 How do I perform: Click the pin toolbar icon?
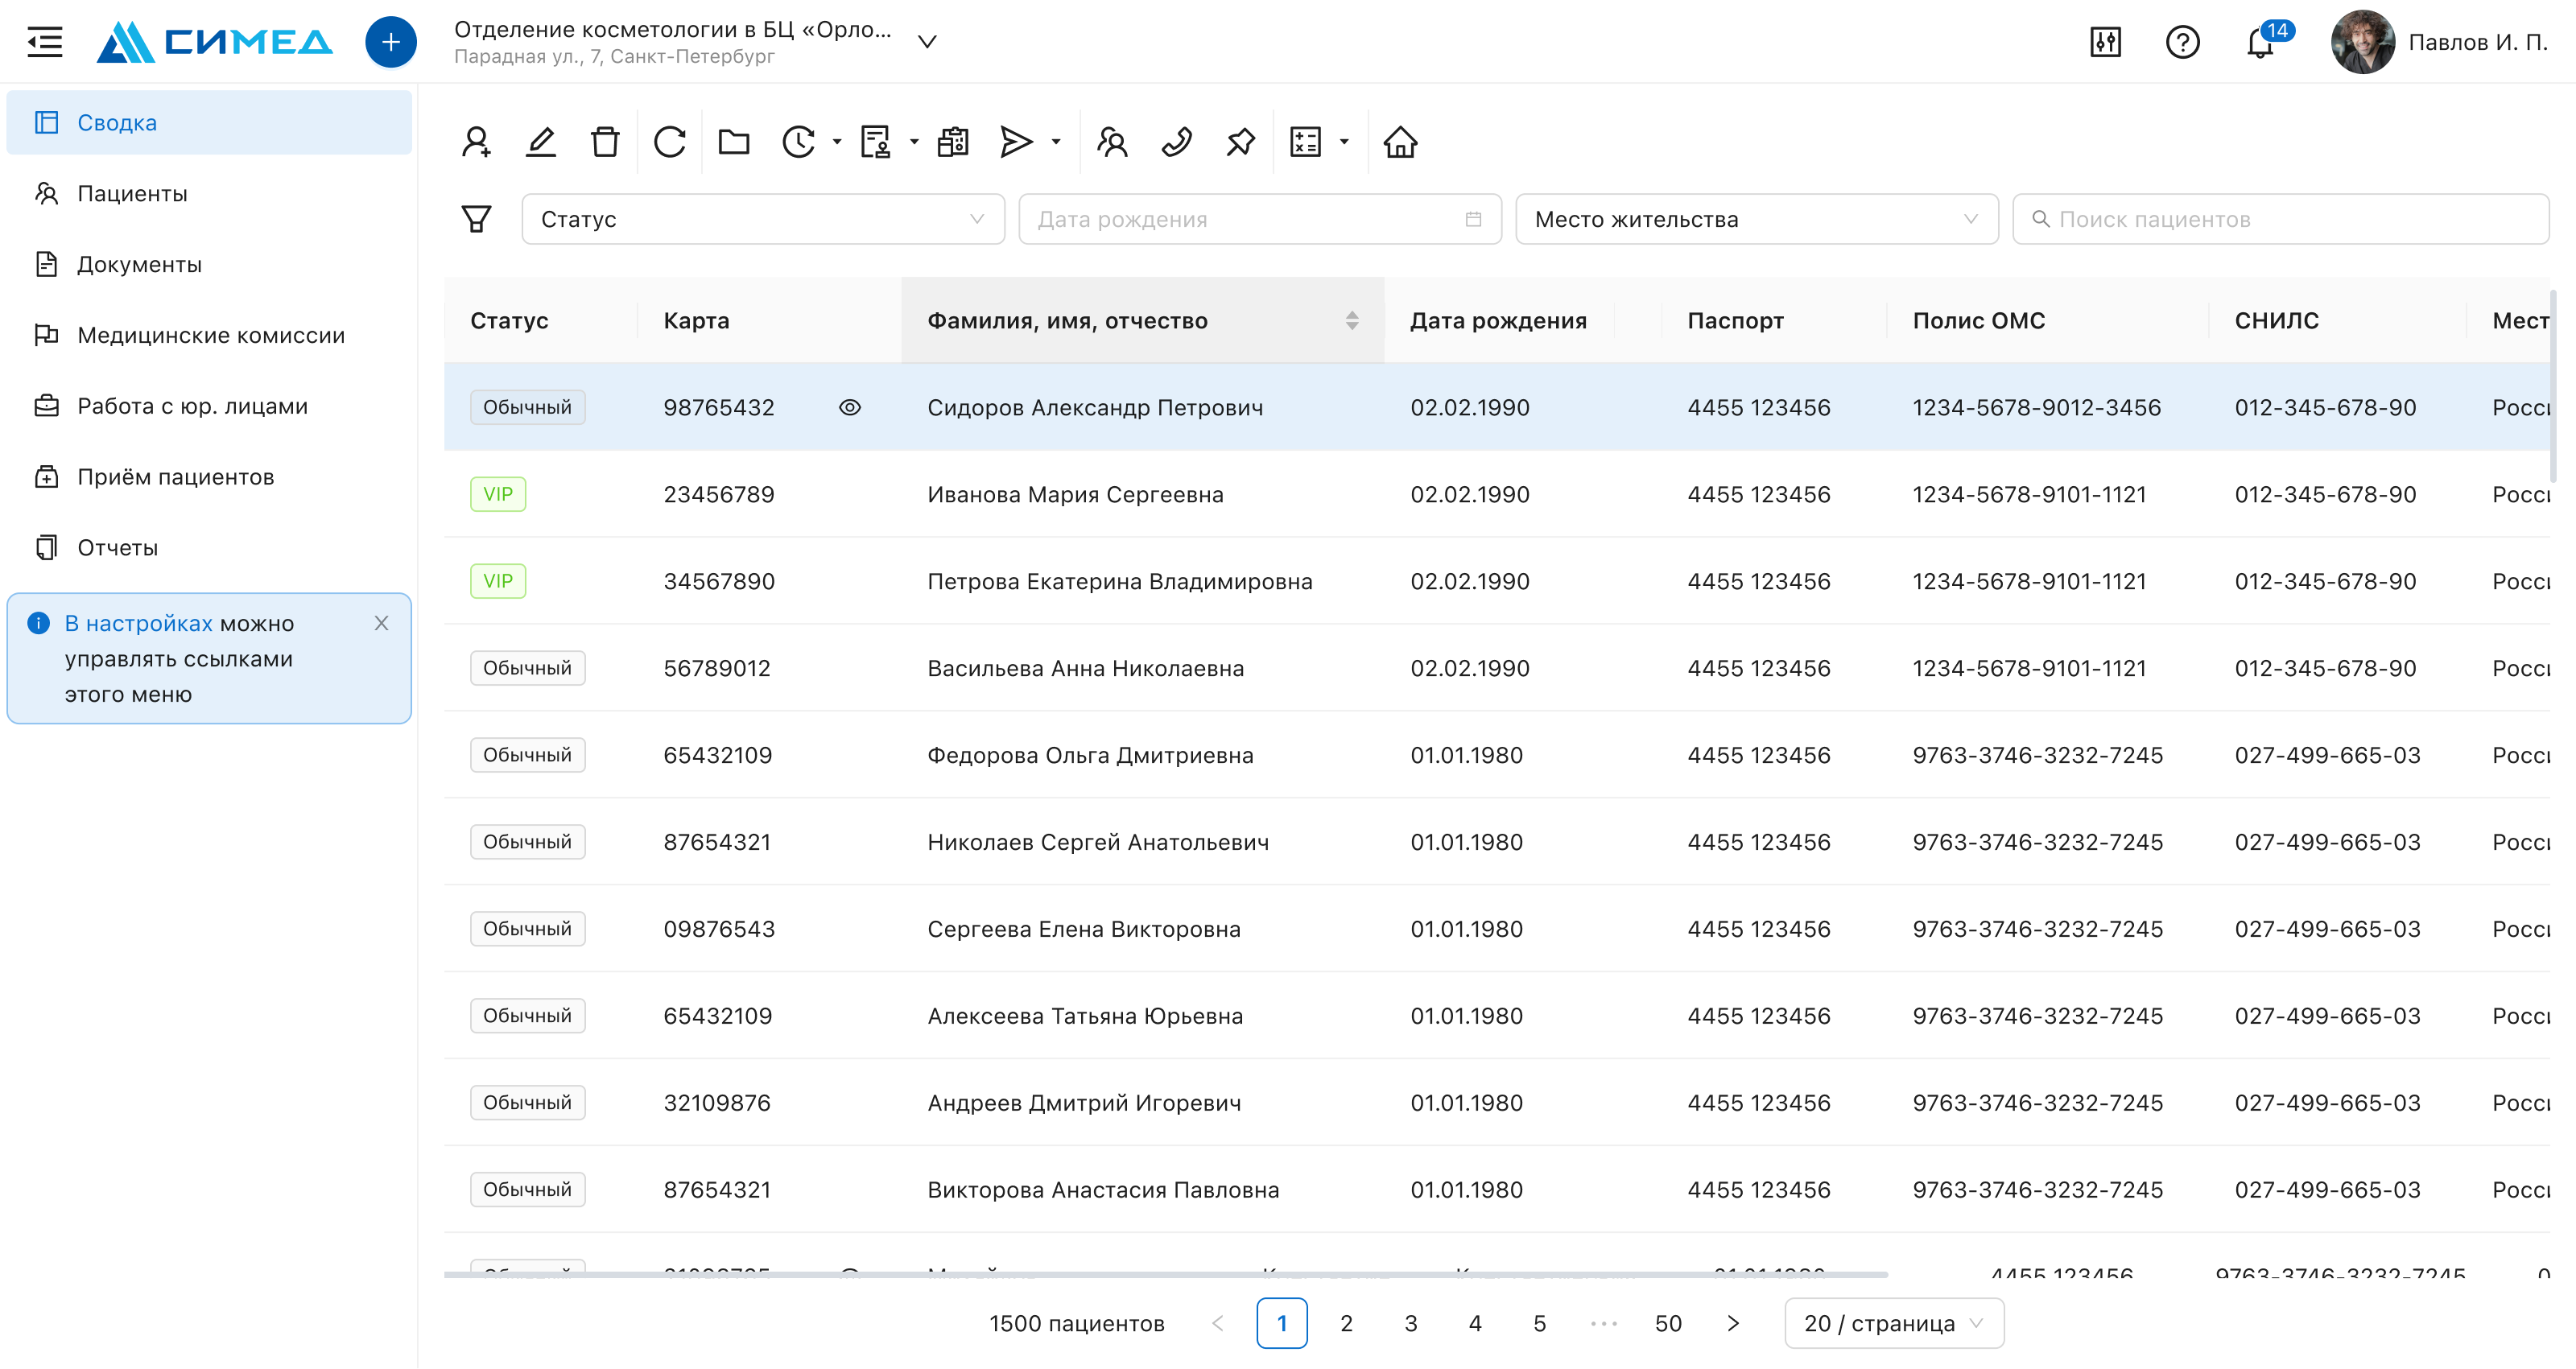(x=1240, y=142)
